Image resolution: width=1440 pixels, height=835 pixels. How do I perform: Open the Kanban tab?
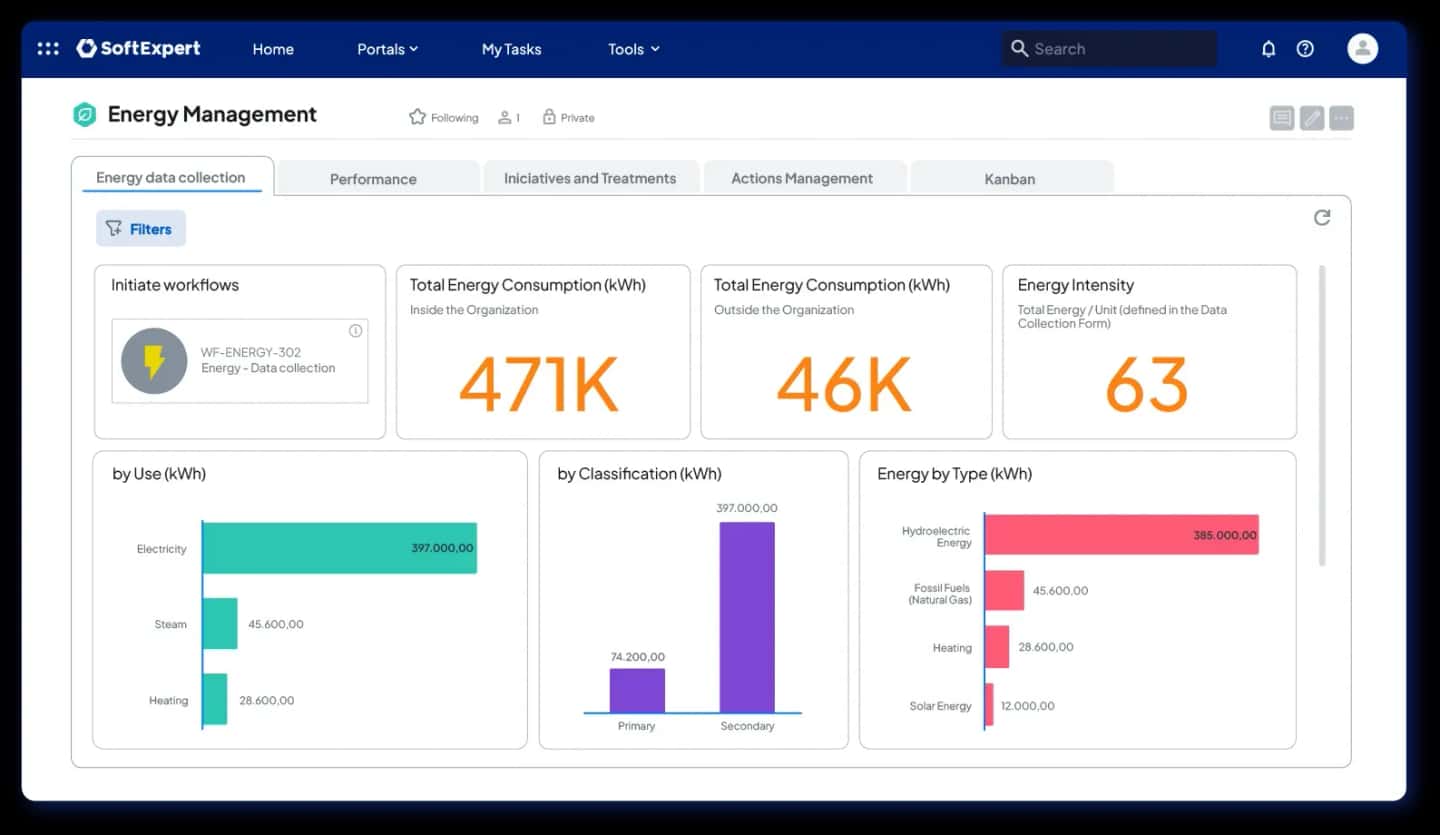(1010, 179)
